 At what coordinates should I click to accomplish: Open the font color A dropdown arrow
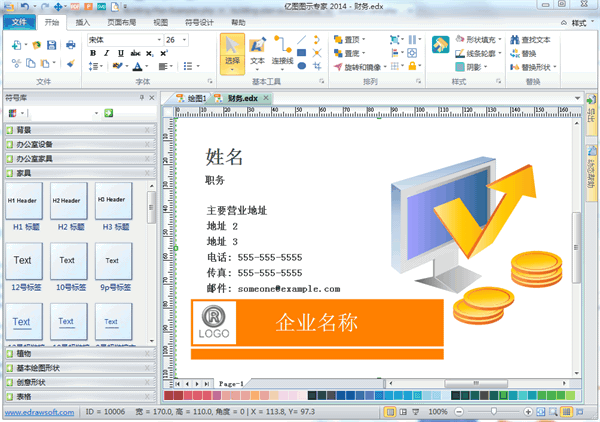[x=147, y=67]
